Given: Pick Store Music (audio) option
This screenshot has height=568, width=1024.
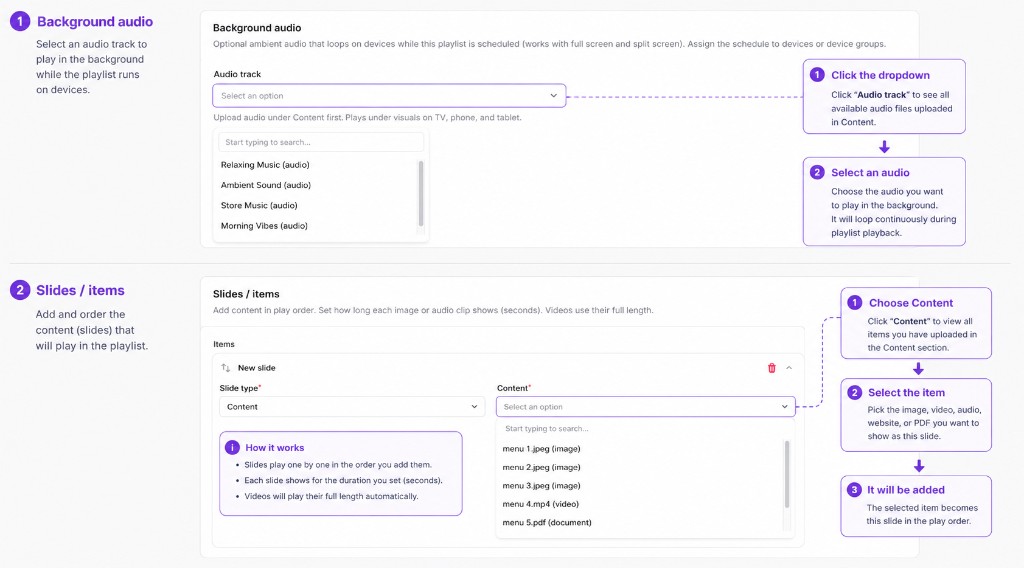Looking at the screenshot, I should (259, 205).
